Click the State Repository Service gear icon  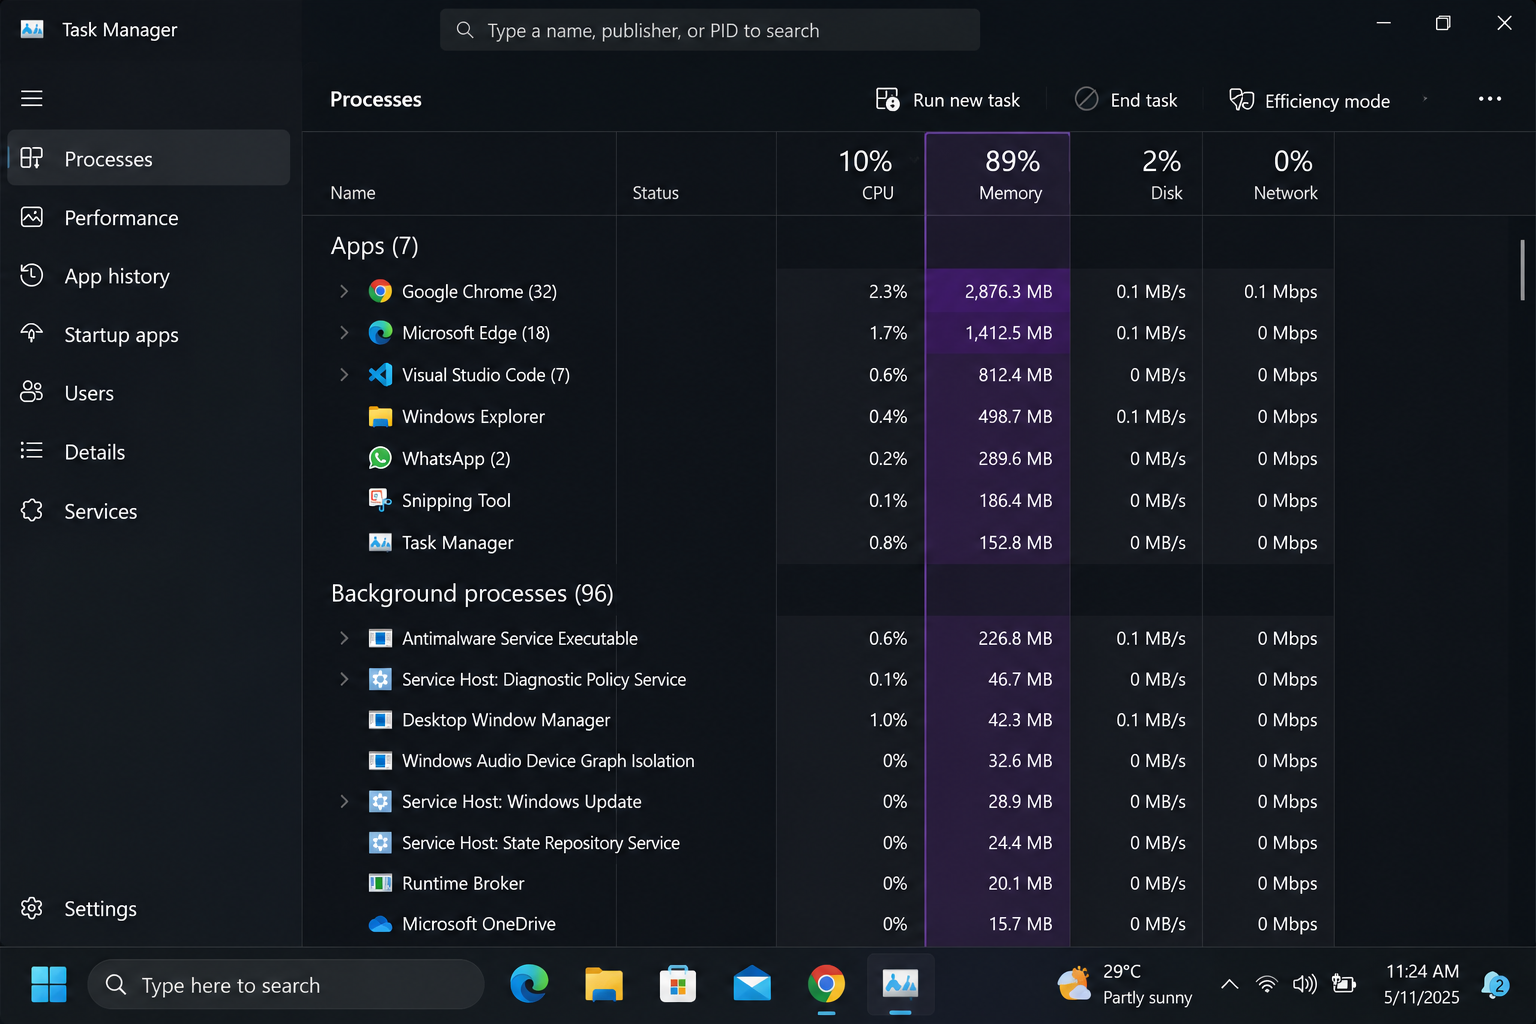click(x=380, y=843)
